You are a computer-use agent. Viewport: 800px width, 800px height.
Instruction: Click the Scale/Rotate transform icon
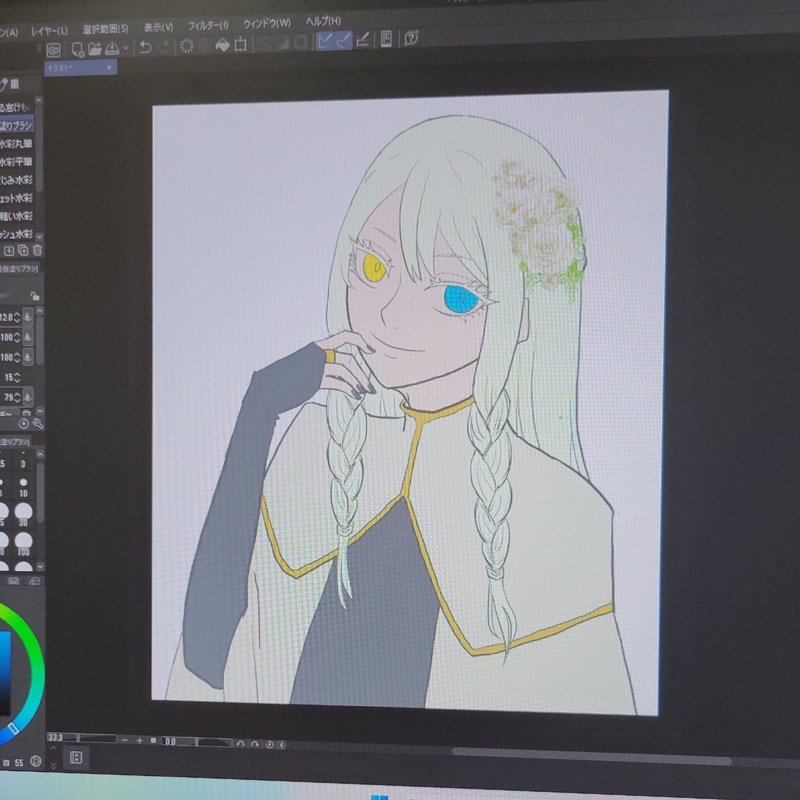pyautogui.click(x=240, y=44)
